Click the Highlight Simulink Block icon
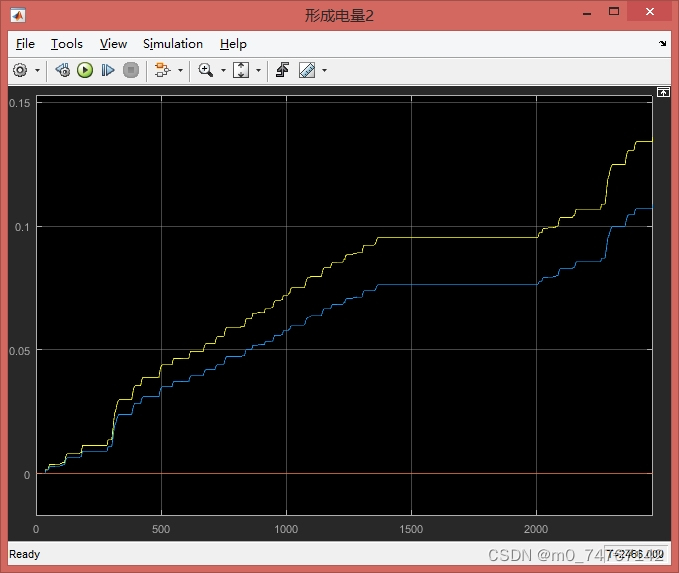This screenshot has width=679, height=573. click(162, 70)
